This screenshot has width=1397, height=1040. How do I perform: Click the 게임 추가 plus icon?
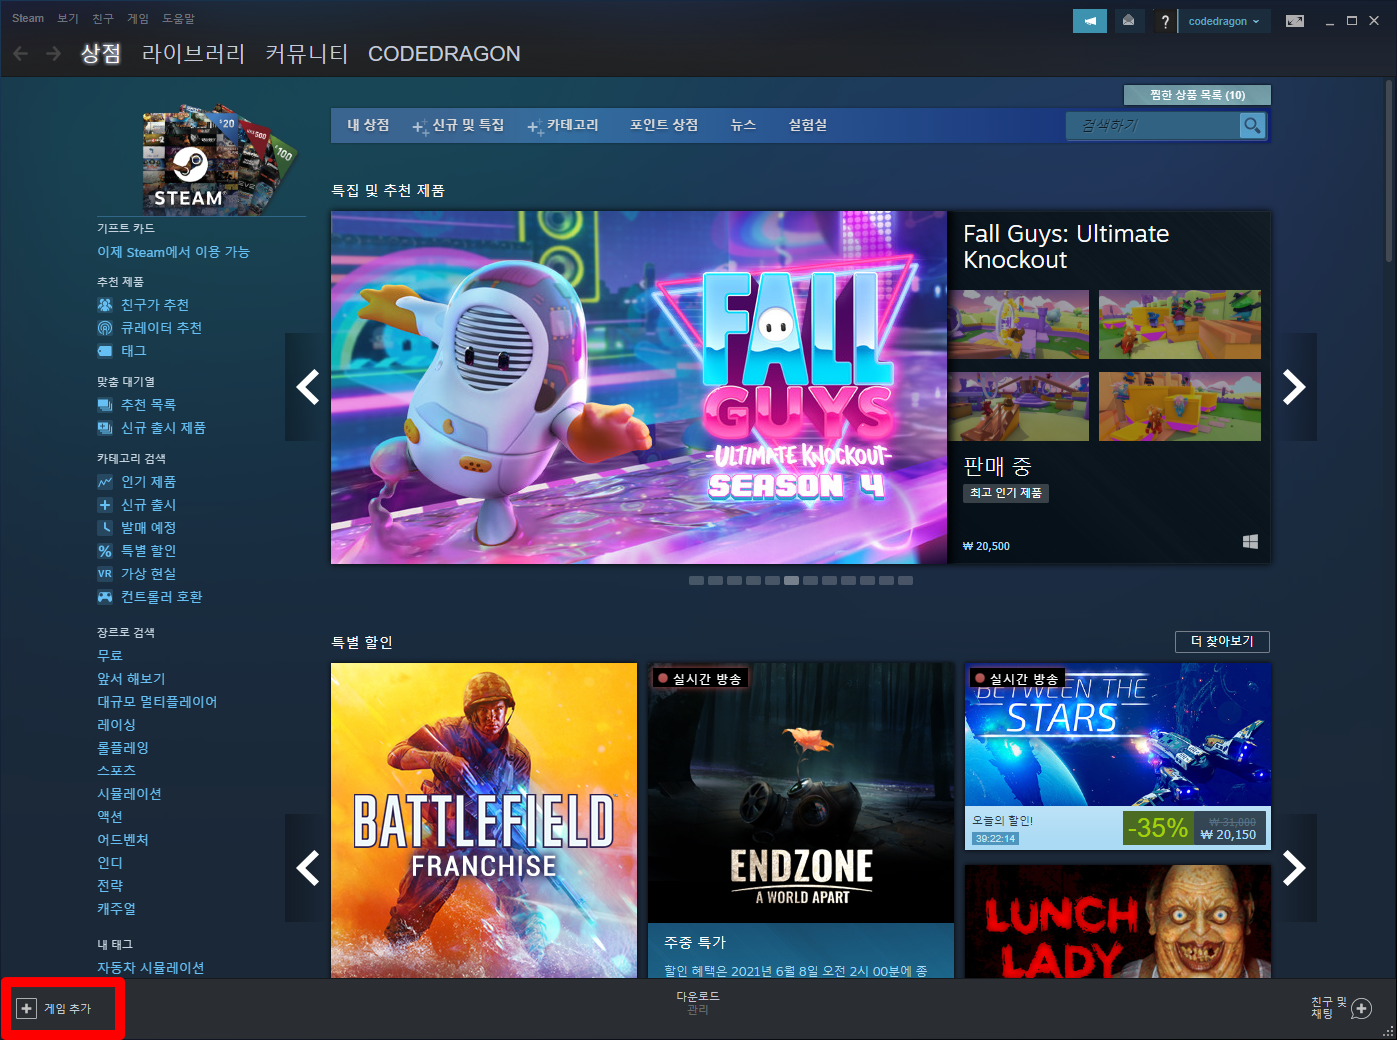tap(27, 1008)
